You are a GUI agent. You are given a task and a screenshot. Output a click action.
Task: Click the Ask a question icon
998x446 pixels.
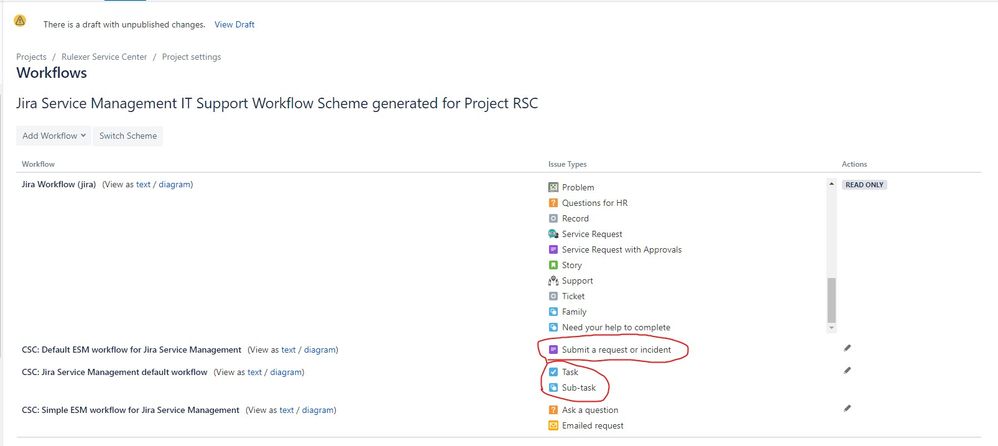tap(553, 410)
